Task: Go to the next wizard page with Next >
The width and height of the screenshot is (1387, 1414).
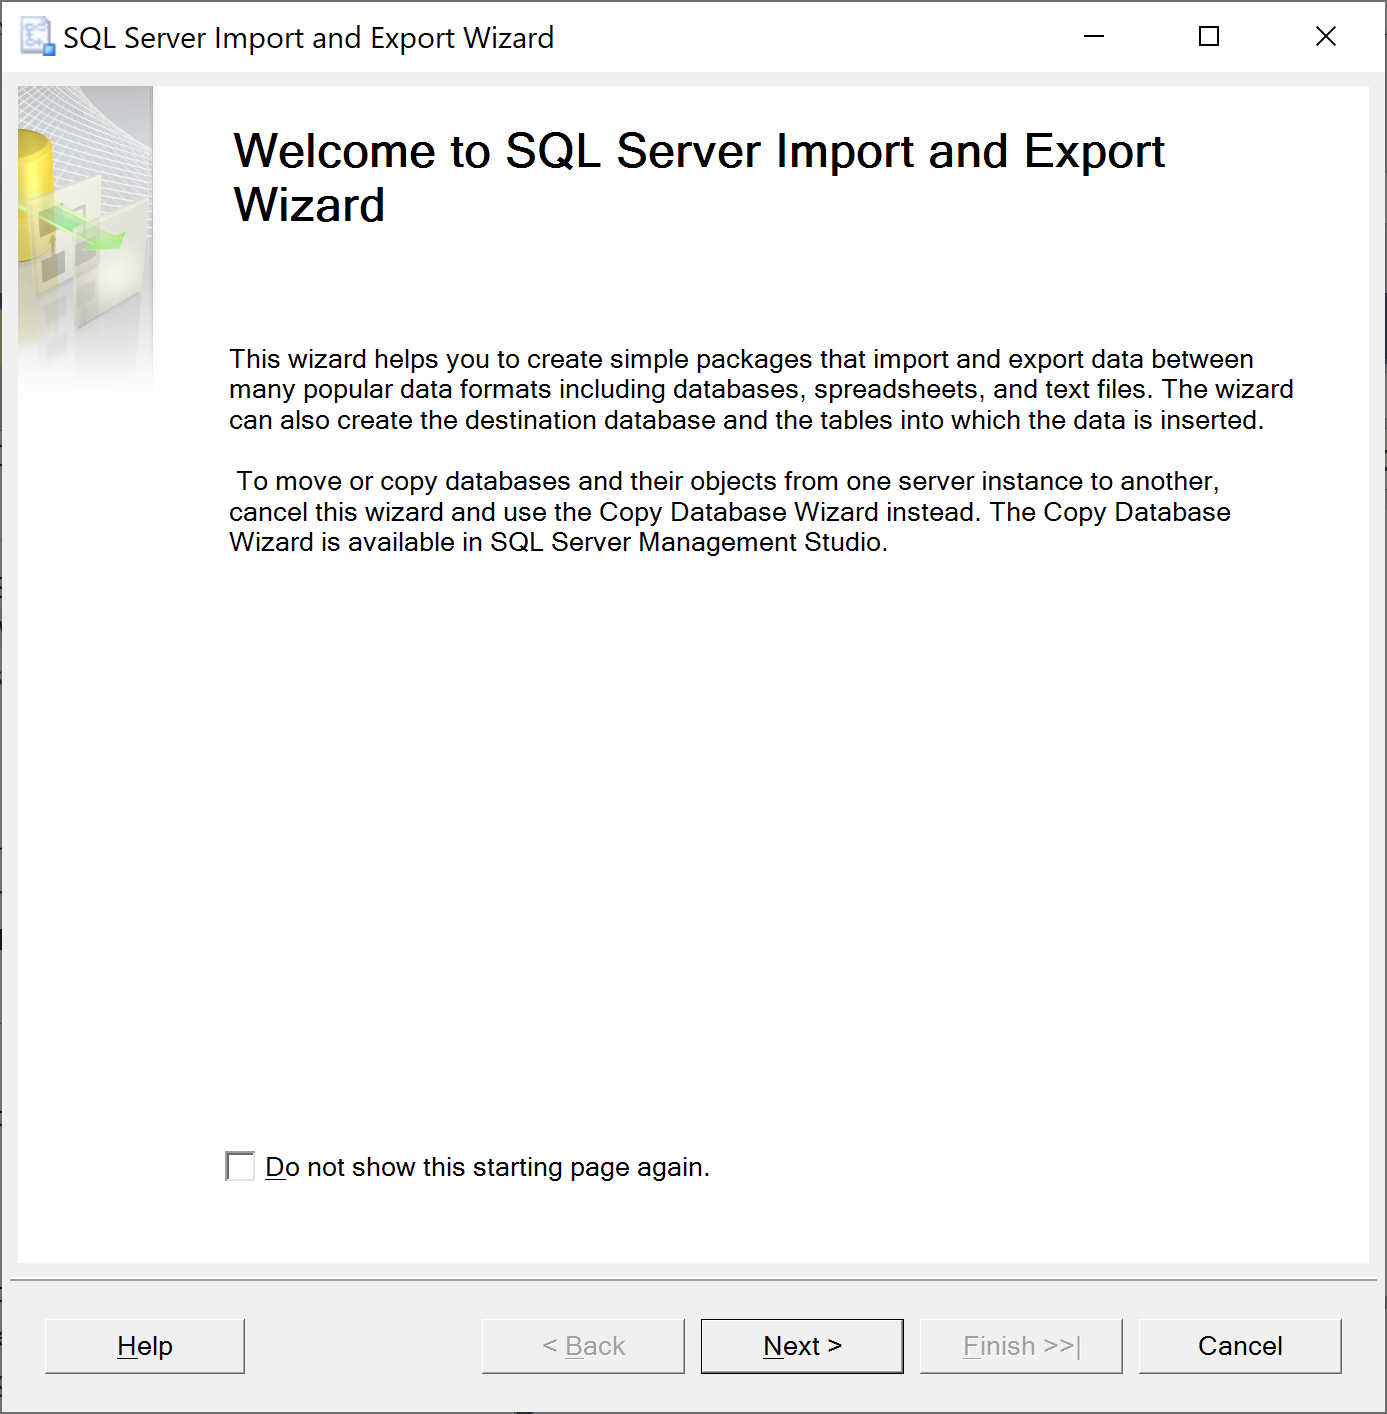Action: coord(802,1346)
